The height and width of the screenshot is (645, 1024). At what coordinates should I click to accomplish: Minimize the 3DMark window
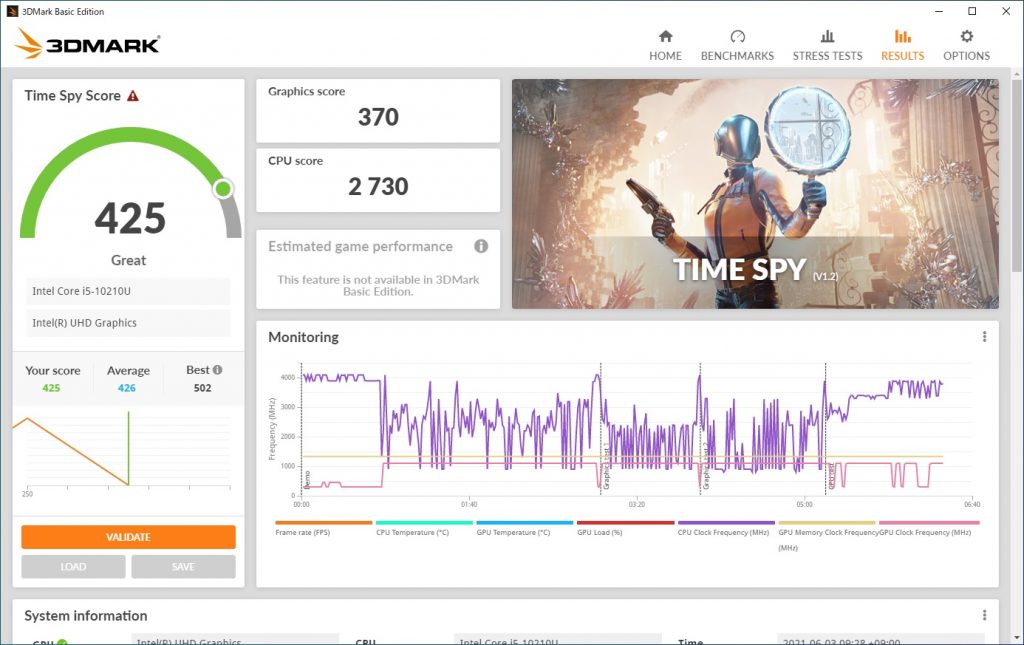[939, 11]
